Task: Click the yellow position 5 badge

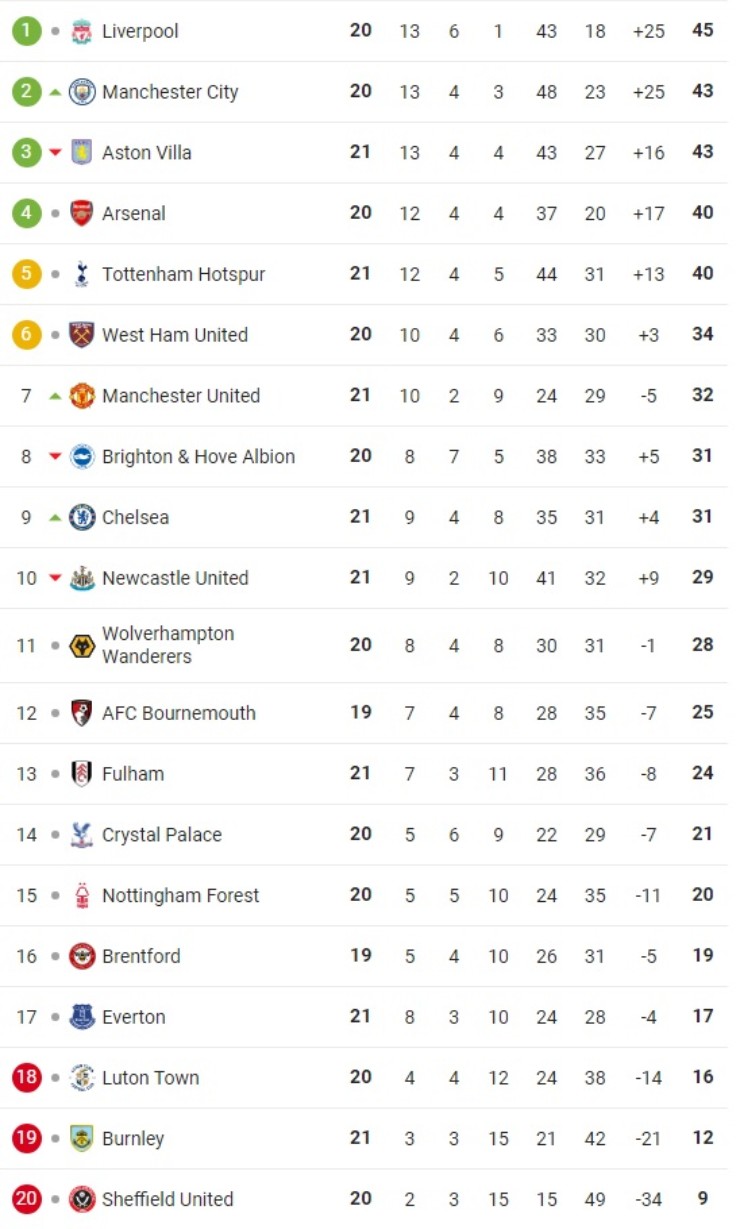Action: [27, 274]
